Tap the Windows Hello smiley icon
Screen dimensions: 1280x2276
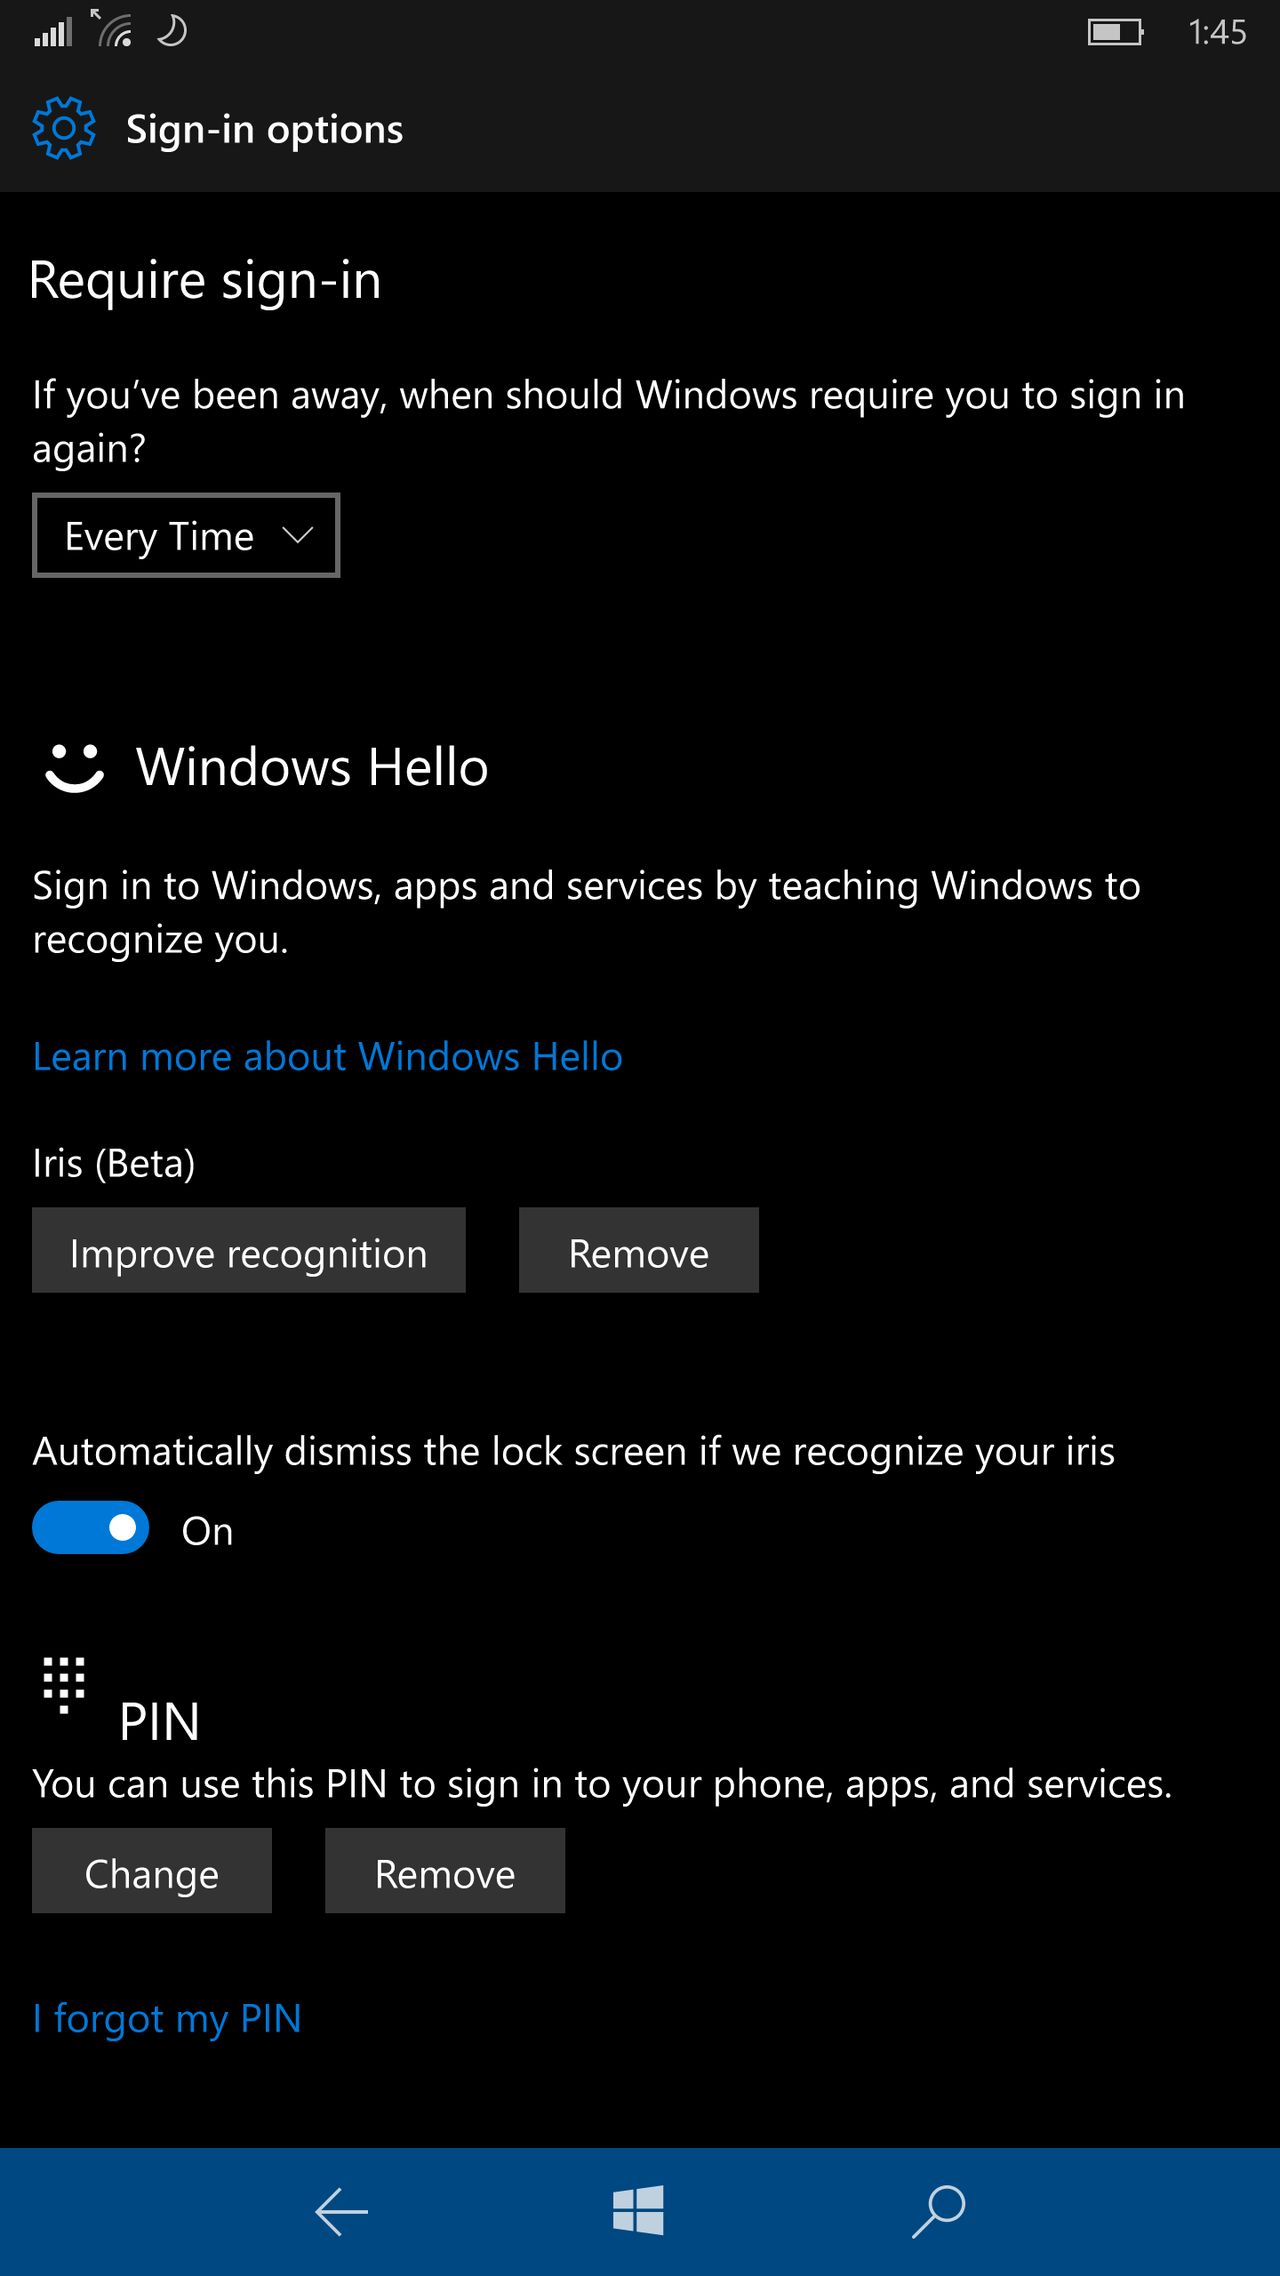click(x=74, y=767)
